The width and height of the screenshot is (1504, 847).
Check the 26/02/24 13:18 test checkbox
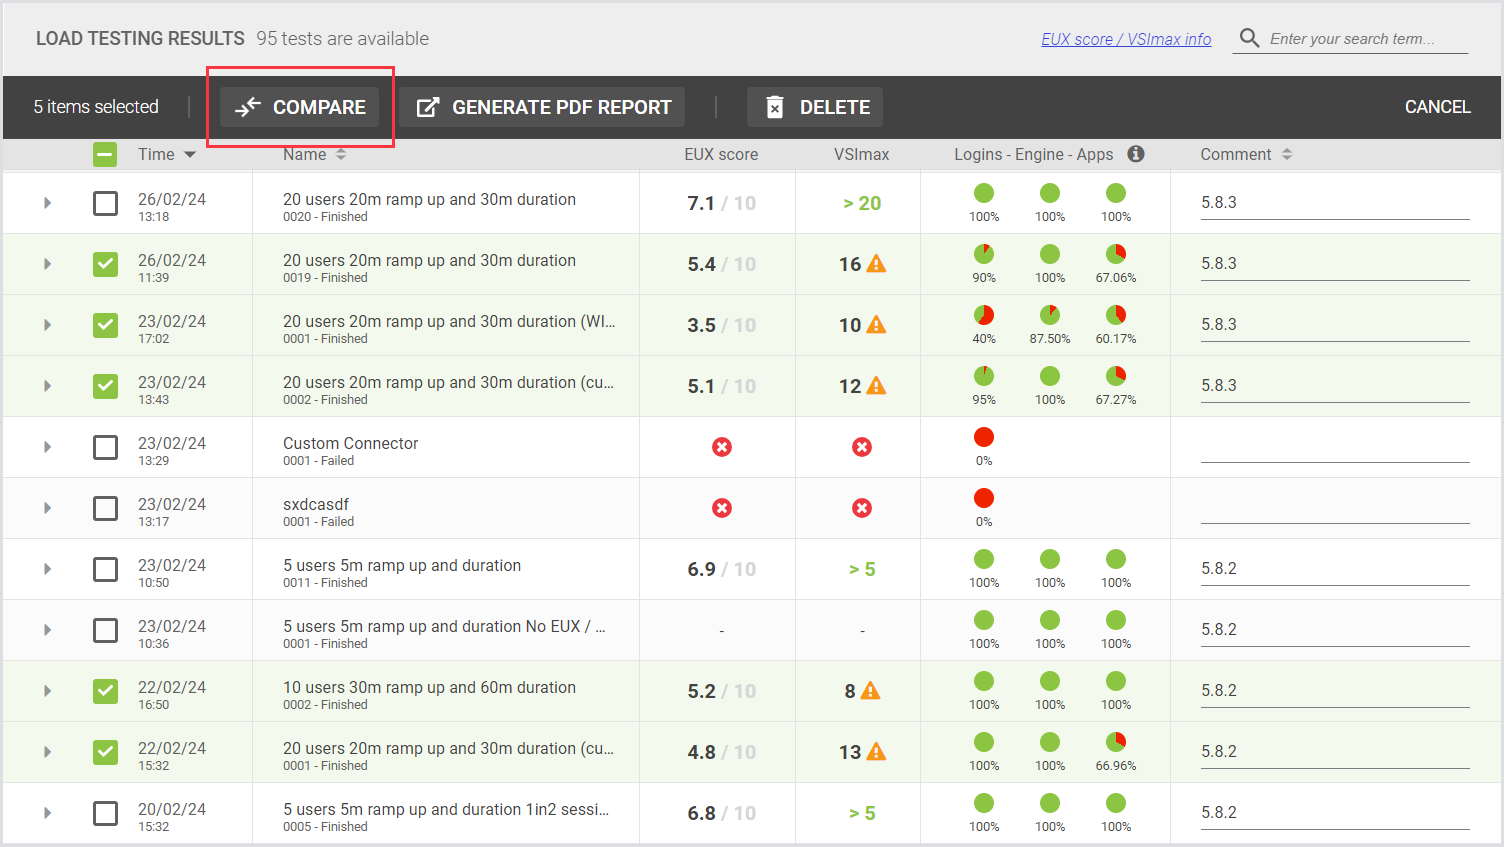tap(105, 203)
